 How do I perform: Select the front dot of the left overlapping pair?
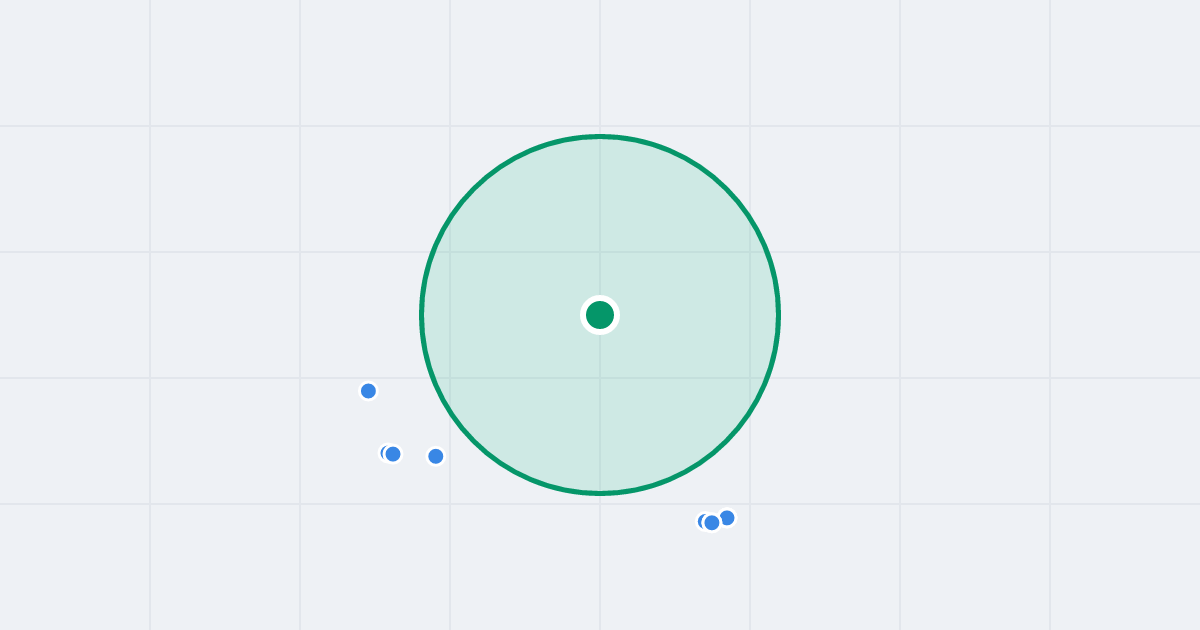coord(393,454)
